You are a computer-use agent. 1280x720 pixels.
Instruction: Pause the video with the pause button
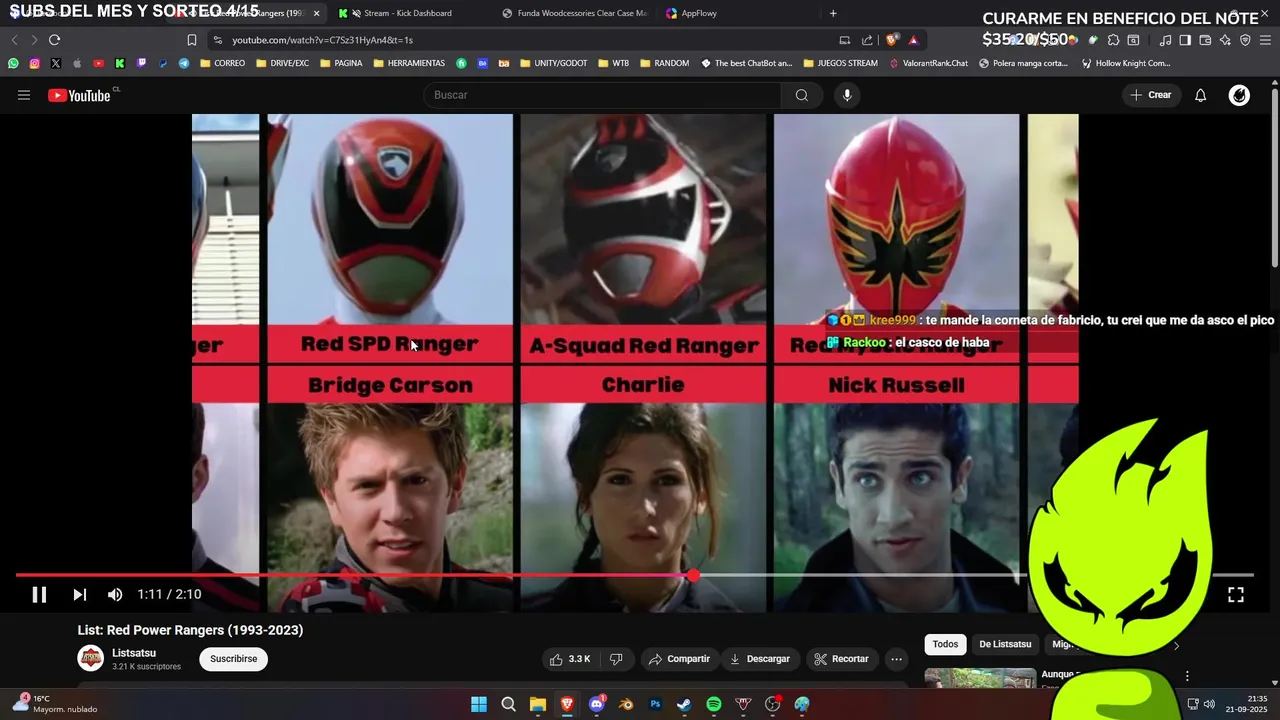(x=39, y=594)
